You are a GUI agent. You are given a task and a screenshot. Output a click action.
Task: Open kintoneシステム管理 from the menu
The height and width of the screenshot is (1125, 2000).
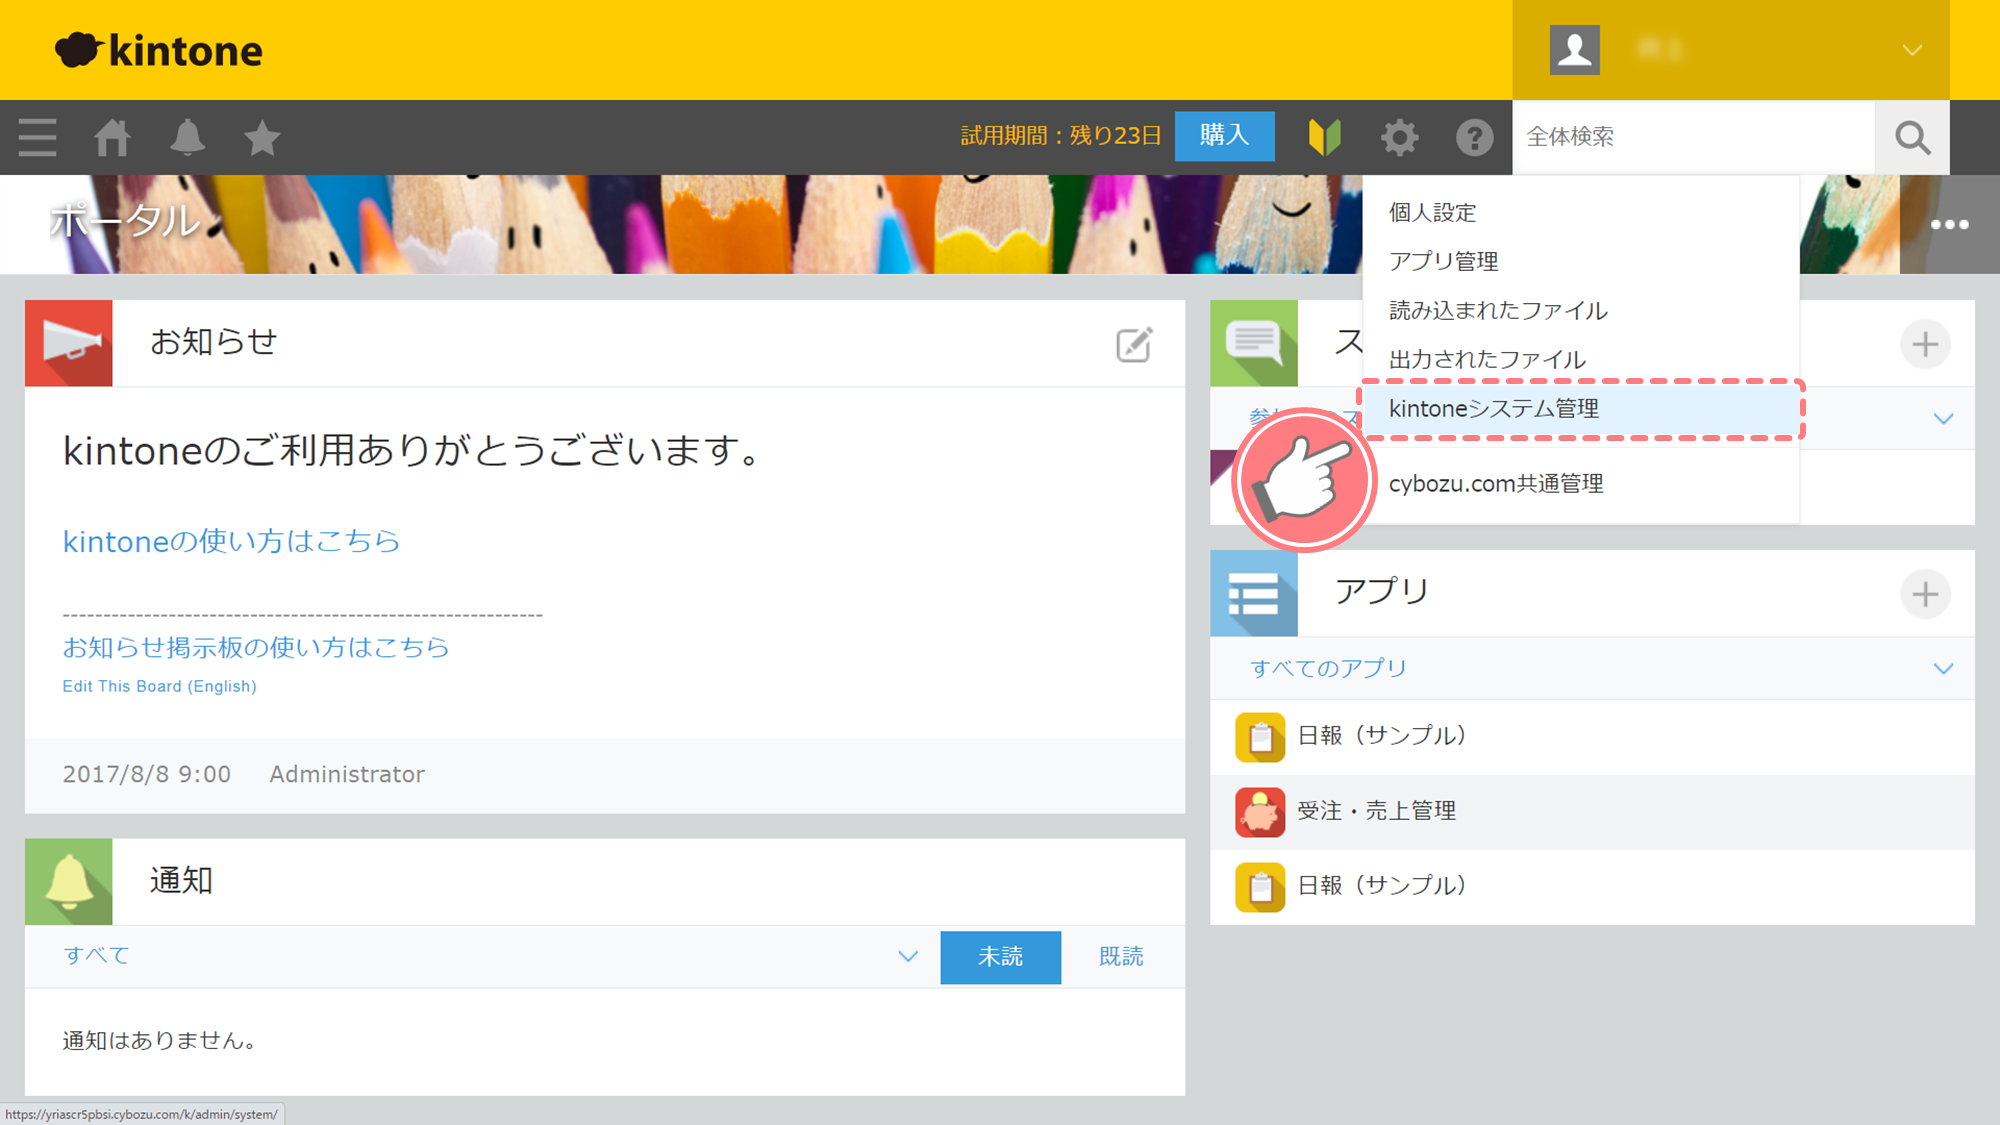click(x=1581, y=409)
